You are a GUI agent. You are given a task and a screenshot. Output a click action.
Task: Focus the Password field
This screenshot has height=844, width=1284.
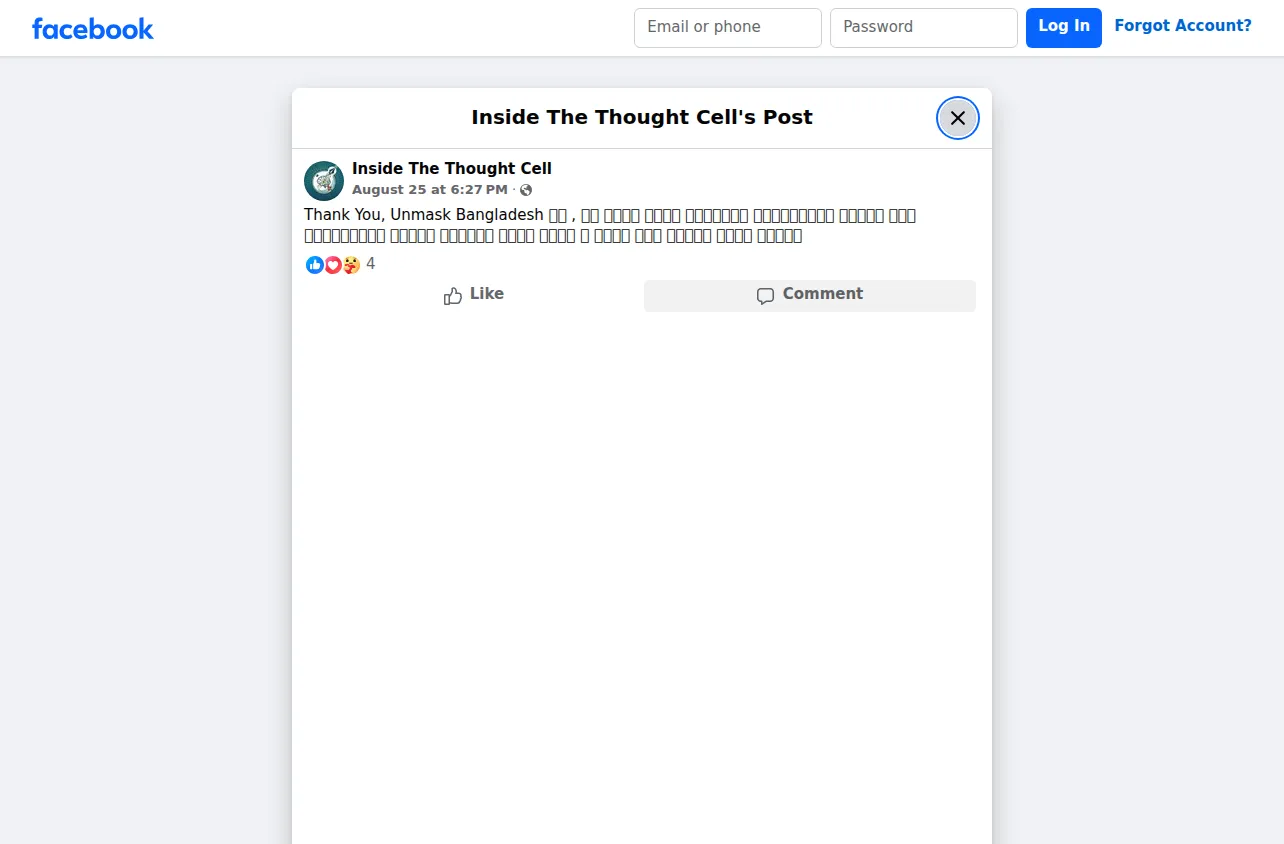click(924, 28)
